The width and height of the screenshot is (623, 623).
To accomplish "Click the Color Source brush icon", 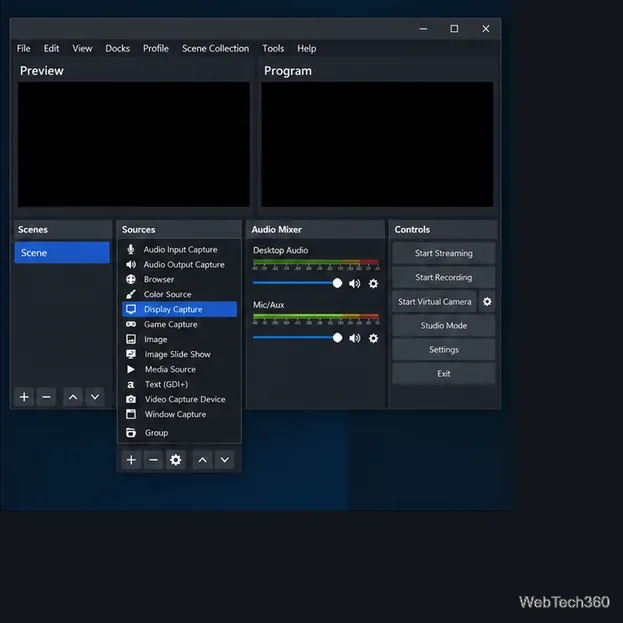I will point(131,294).
